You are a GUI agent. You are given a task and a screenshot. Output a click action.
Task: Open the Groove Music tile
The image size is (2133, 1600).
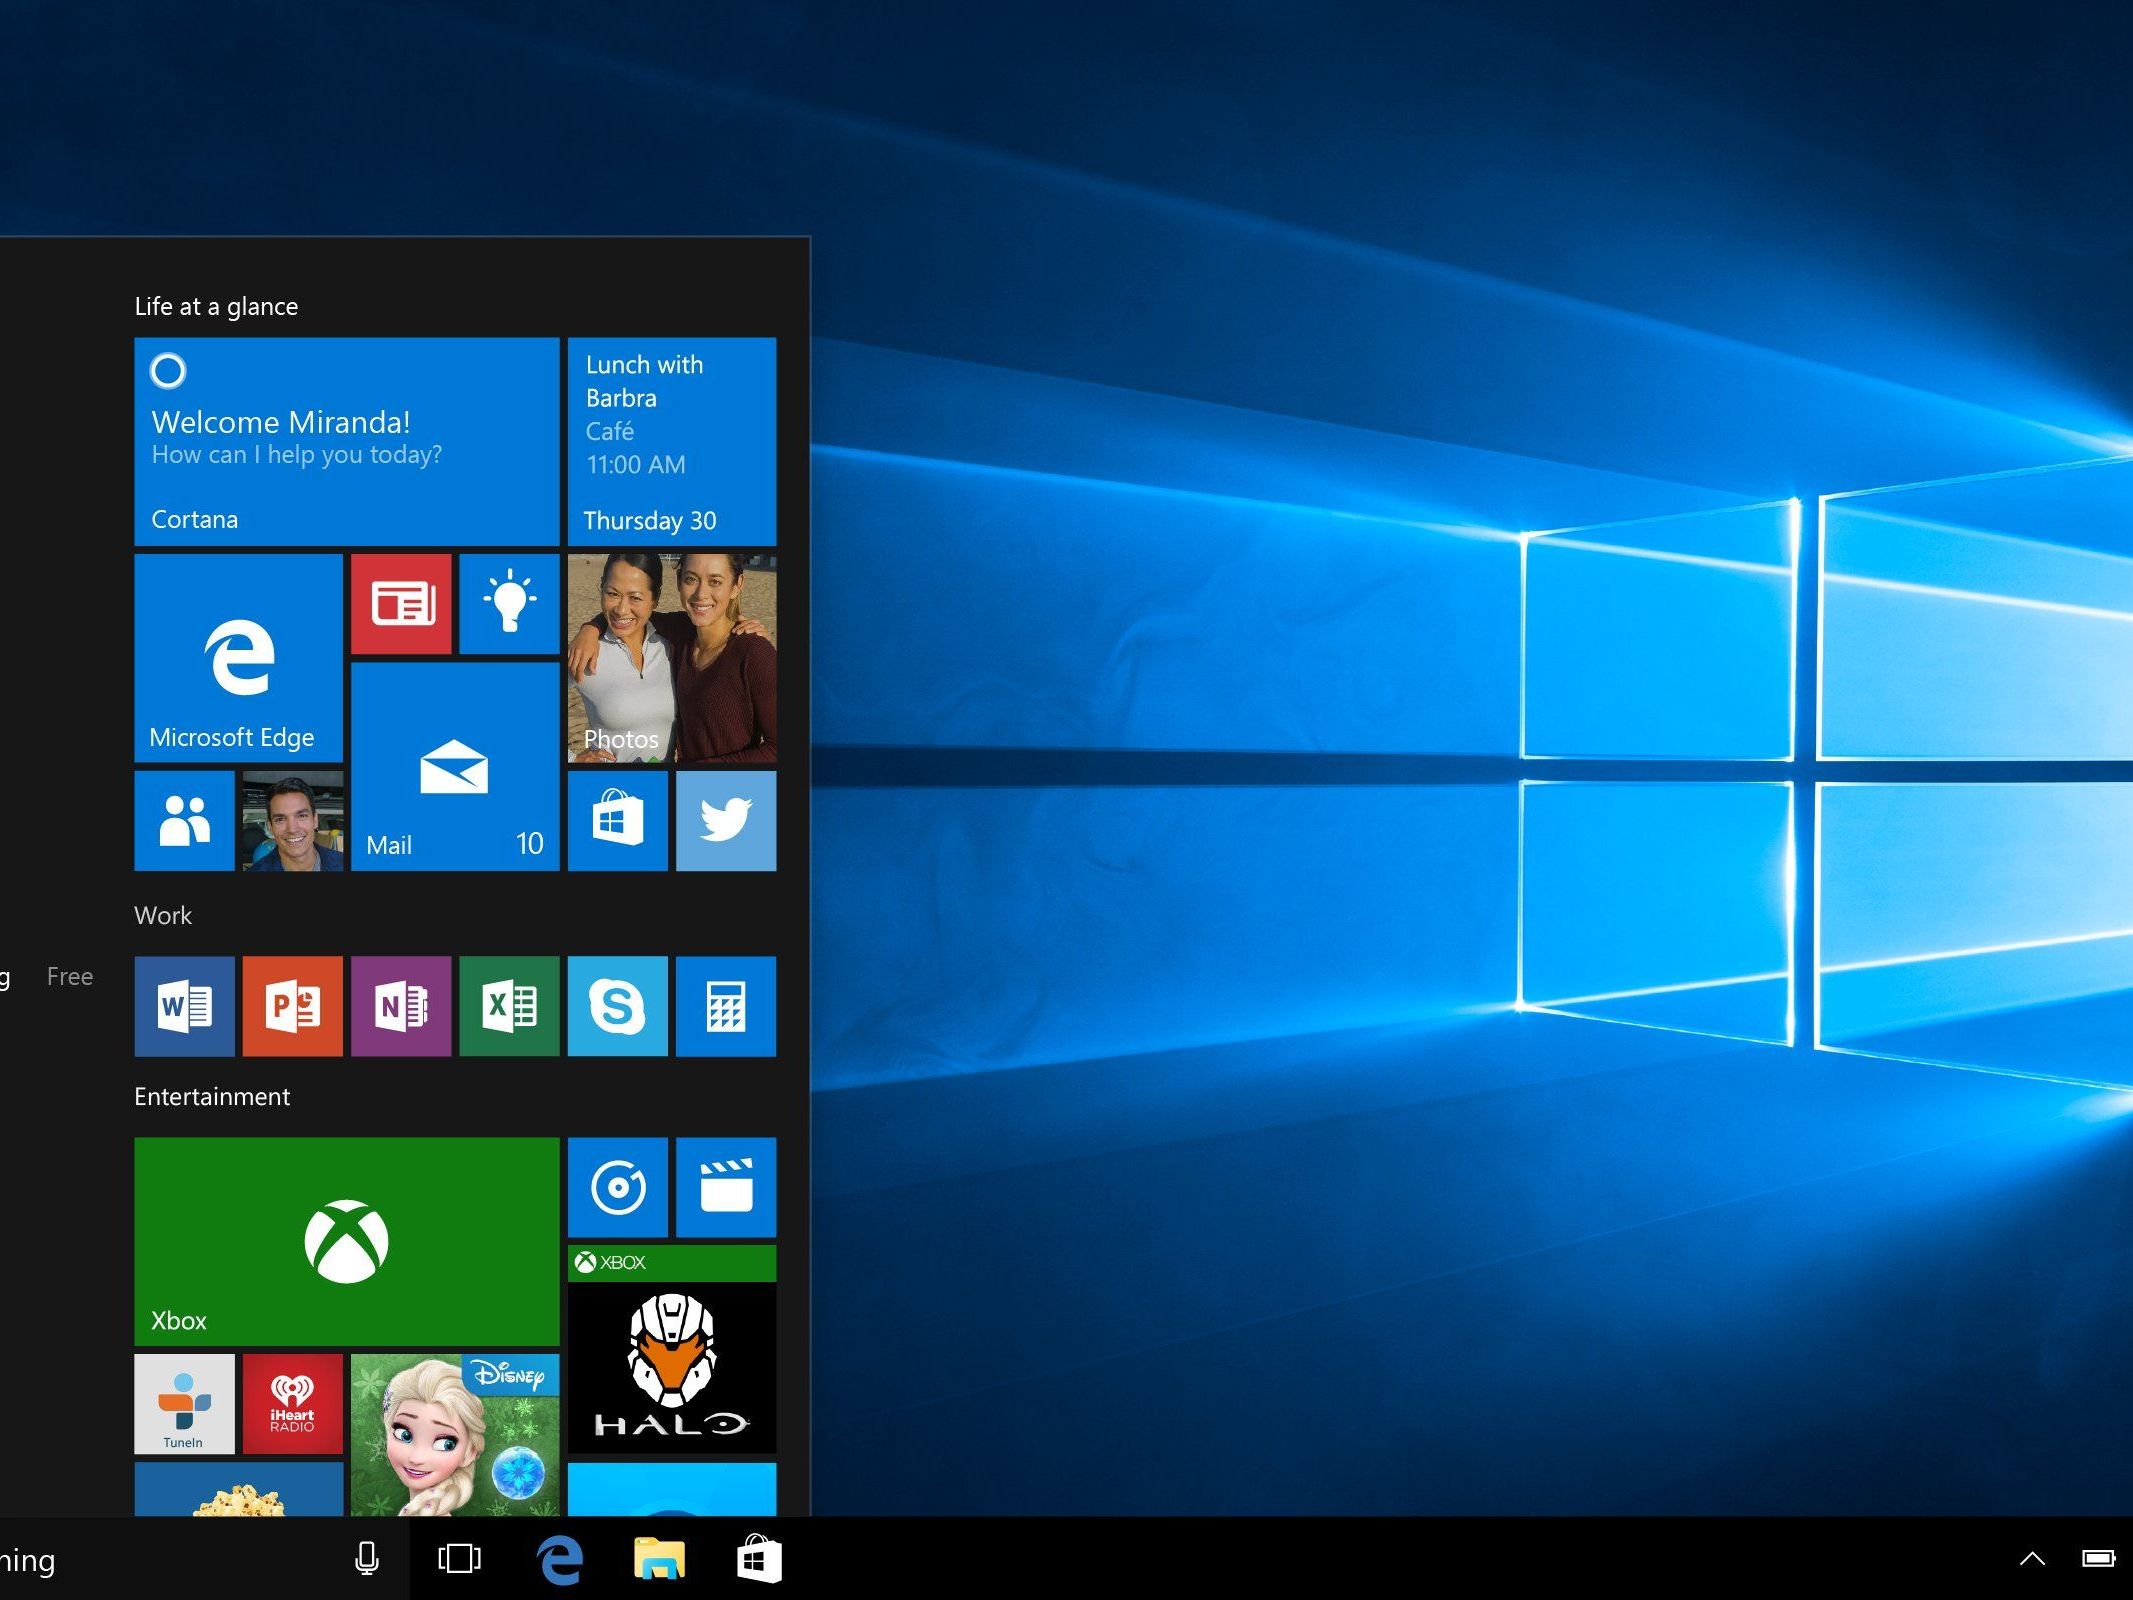[x=617, y=1187]
